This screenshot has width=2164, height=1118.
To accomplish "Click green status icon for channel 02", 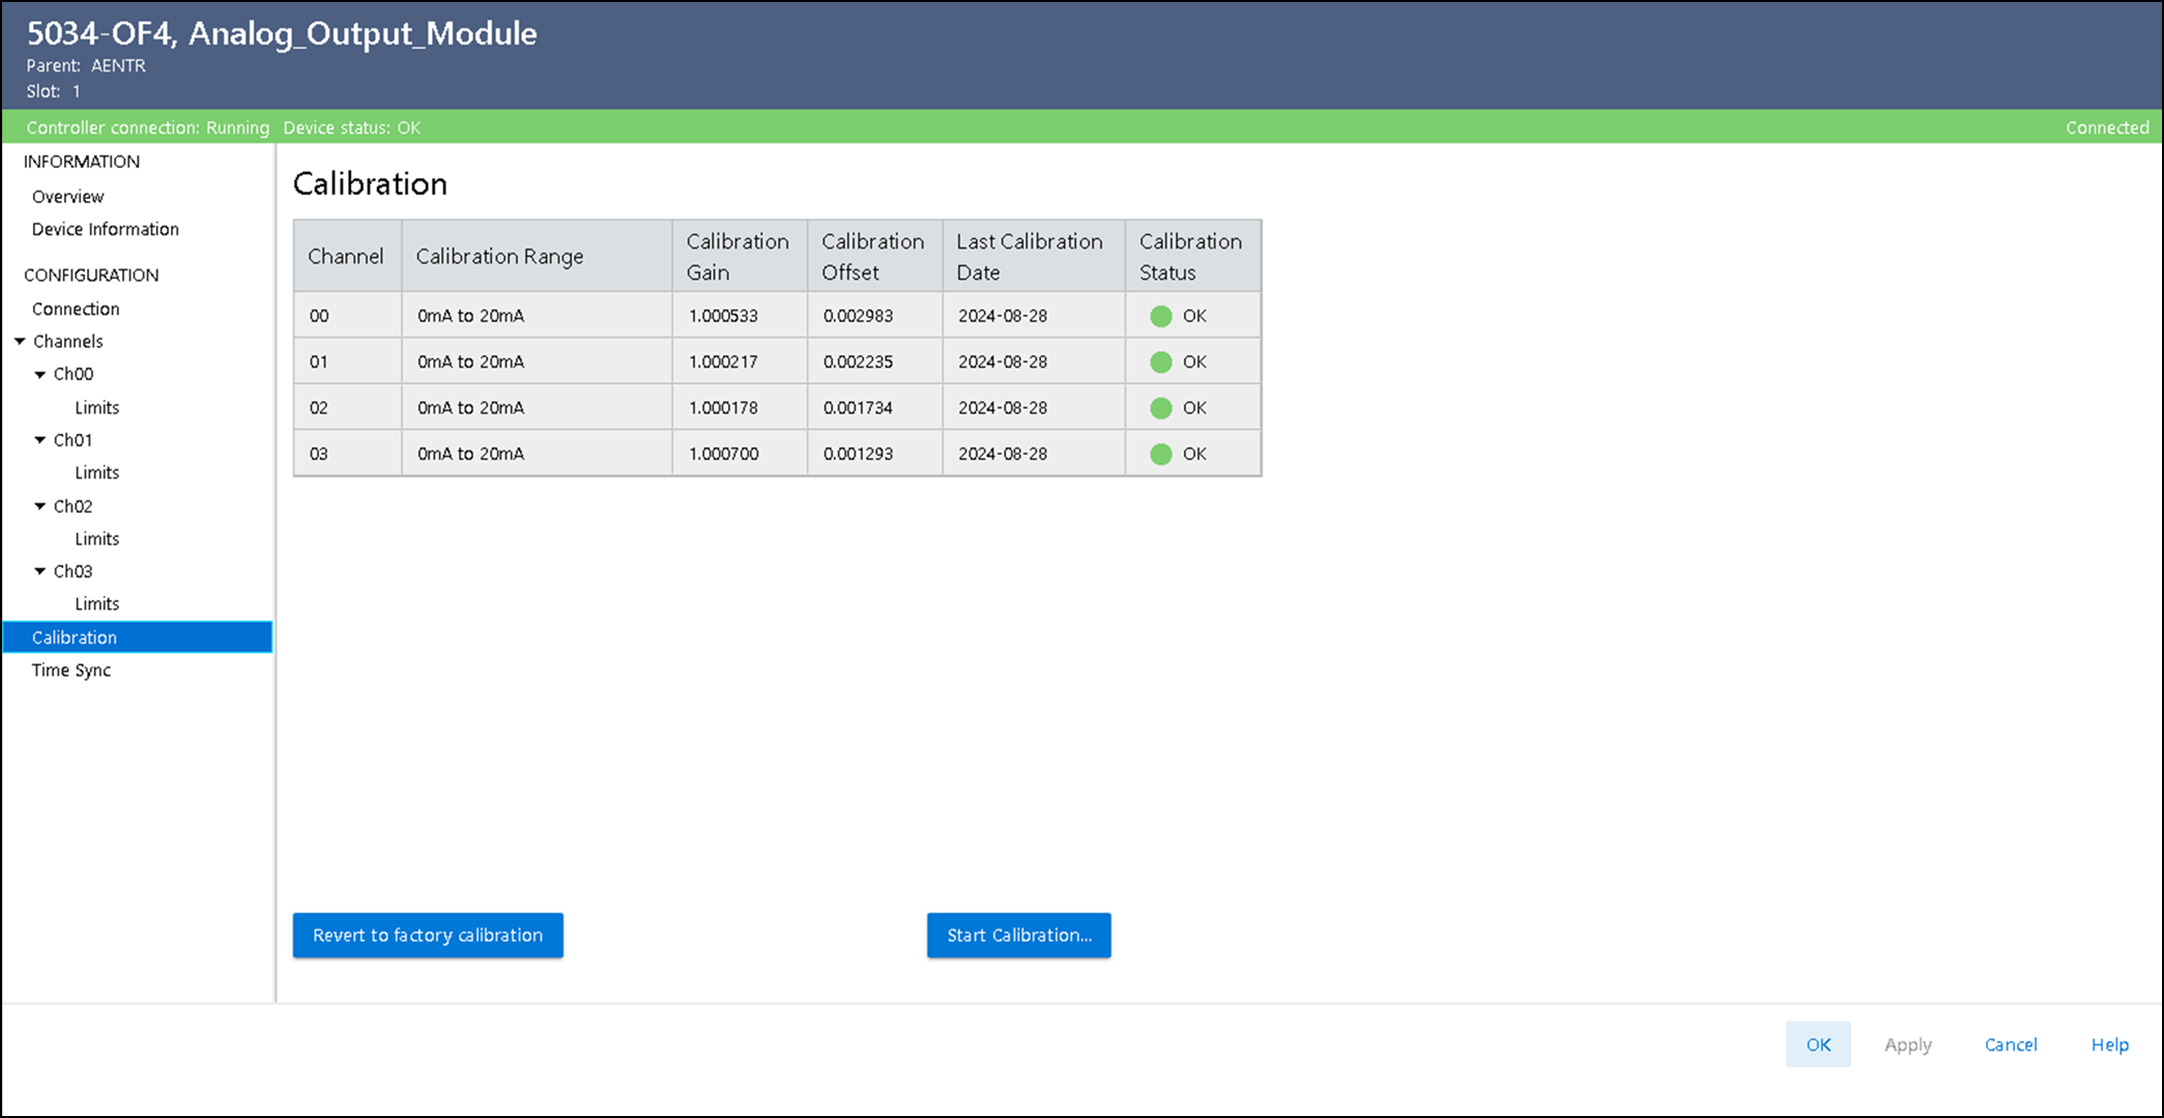I will pos(1160,408).
